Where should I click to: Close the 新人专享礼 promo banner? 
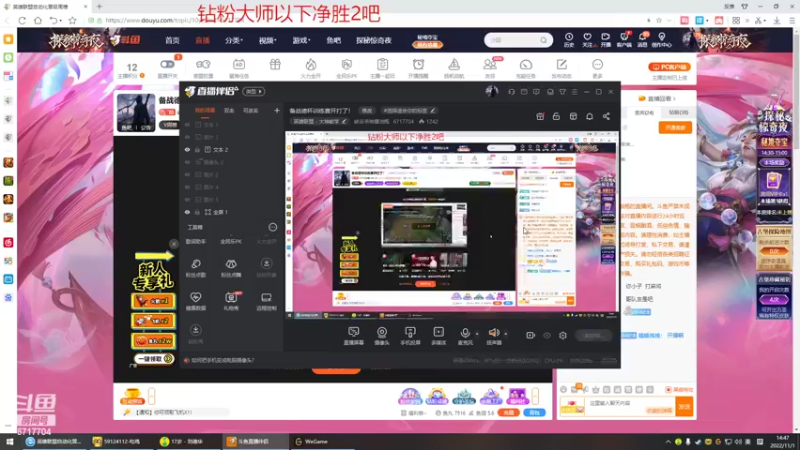174,244
